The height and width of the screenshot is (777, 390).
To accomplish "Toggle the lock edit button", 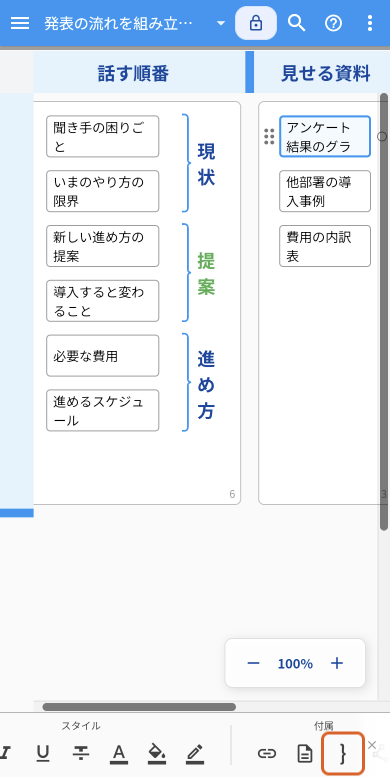I will [x=256, y=23].
